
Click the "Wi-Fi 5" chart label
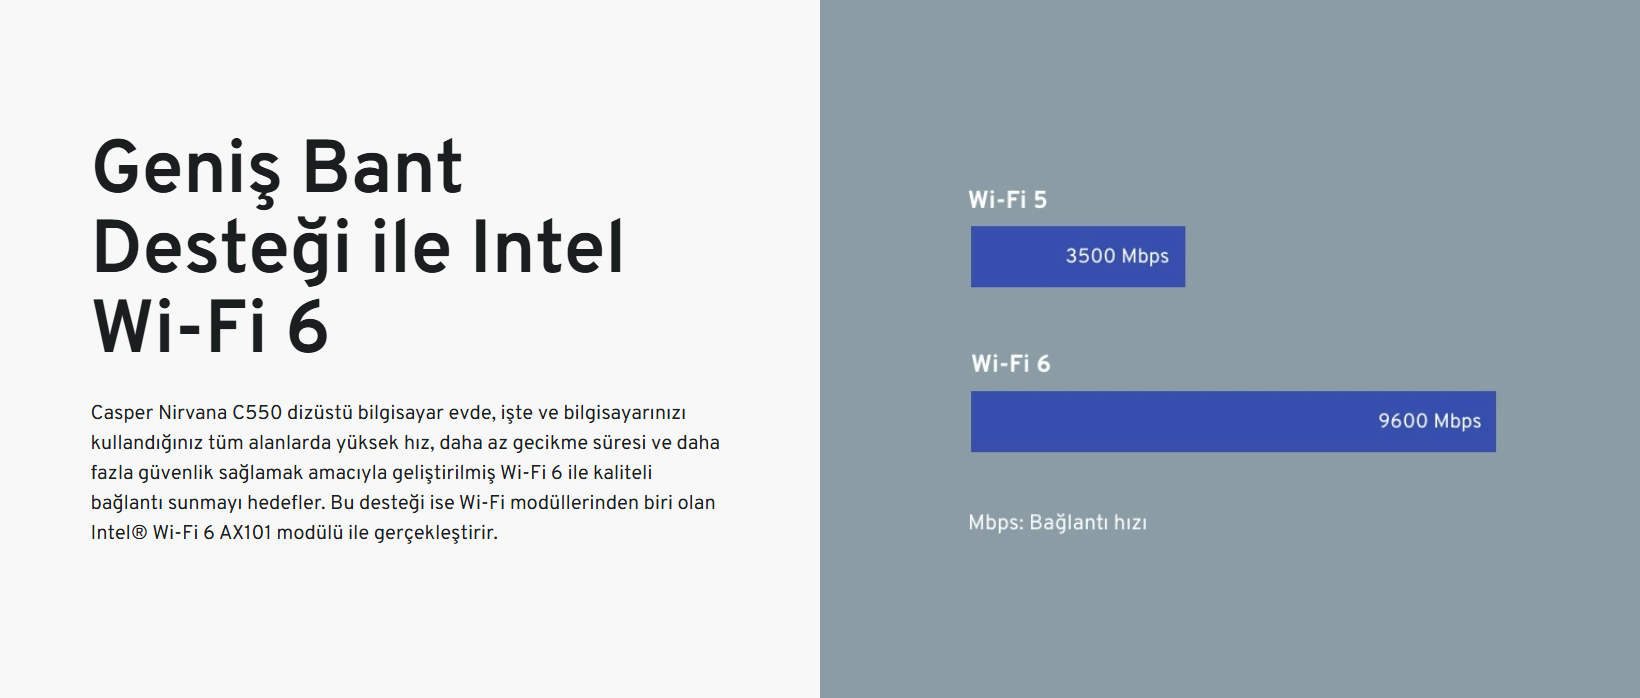[1008, 200]
